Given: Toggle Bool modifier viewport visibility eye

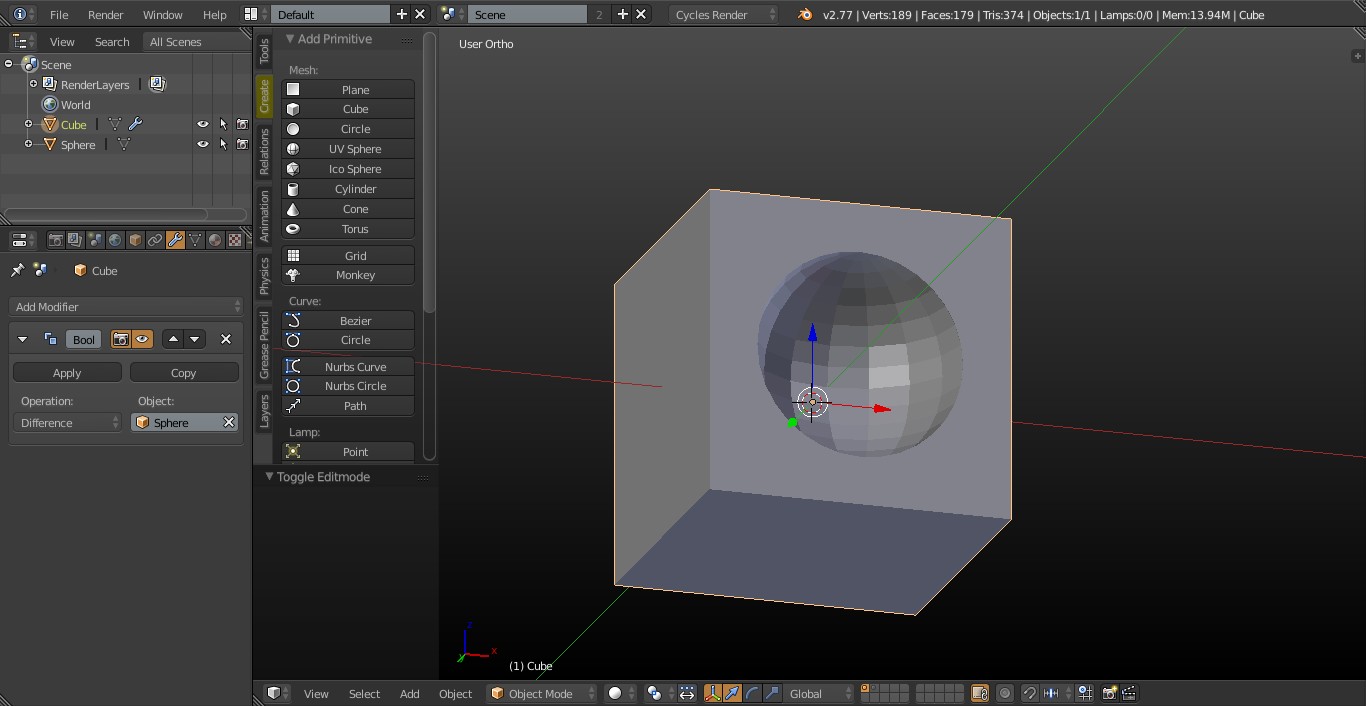Looking at the screenshot, I should point(143,339).
